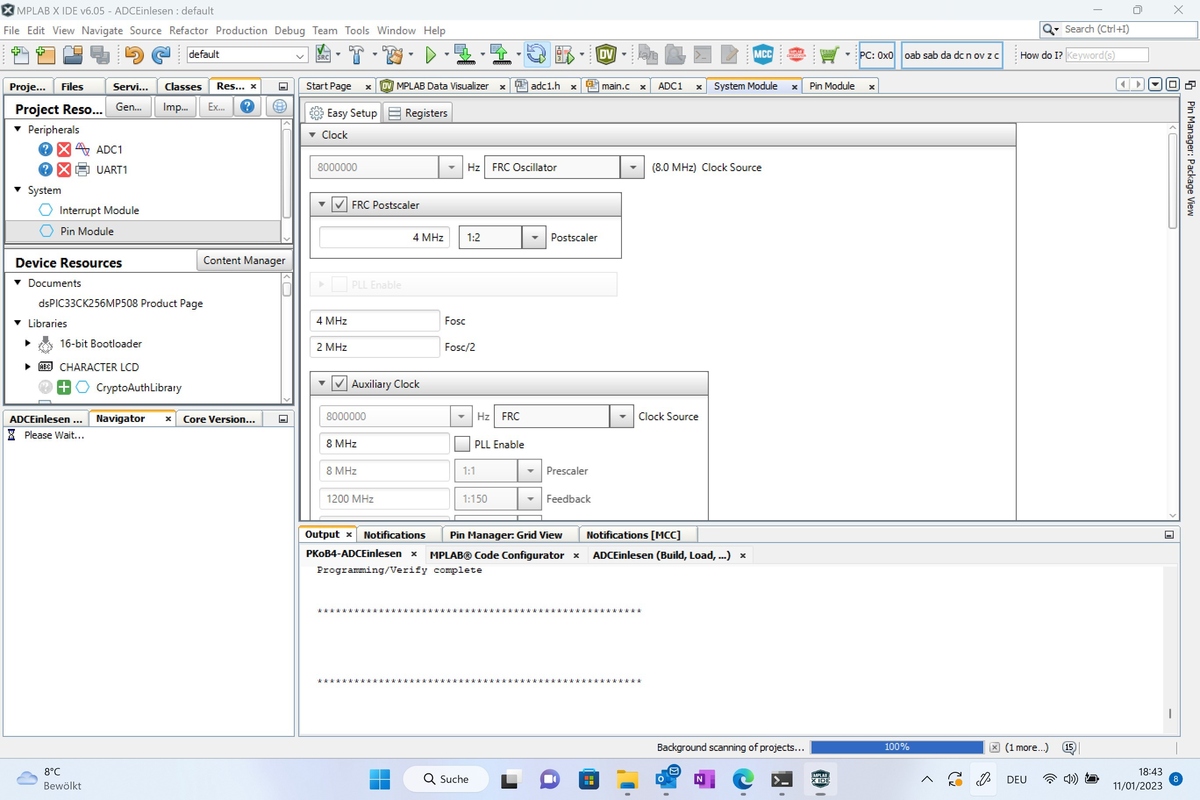The height and width of the screenshot is (800, 1200).
Task: Remove ADC1 using its red X icon
Action: 64,149
